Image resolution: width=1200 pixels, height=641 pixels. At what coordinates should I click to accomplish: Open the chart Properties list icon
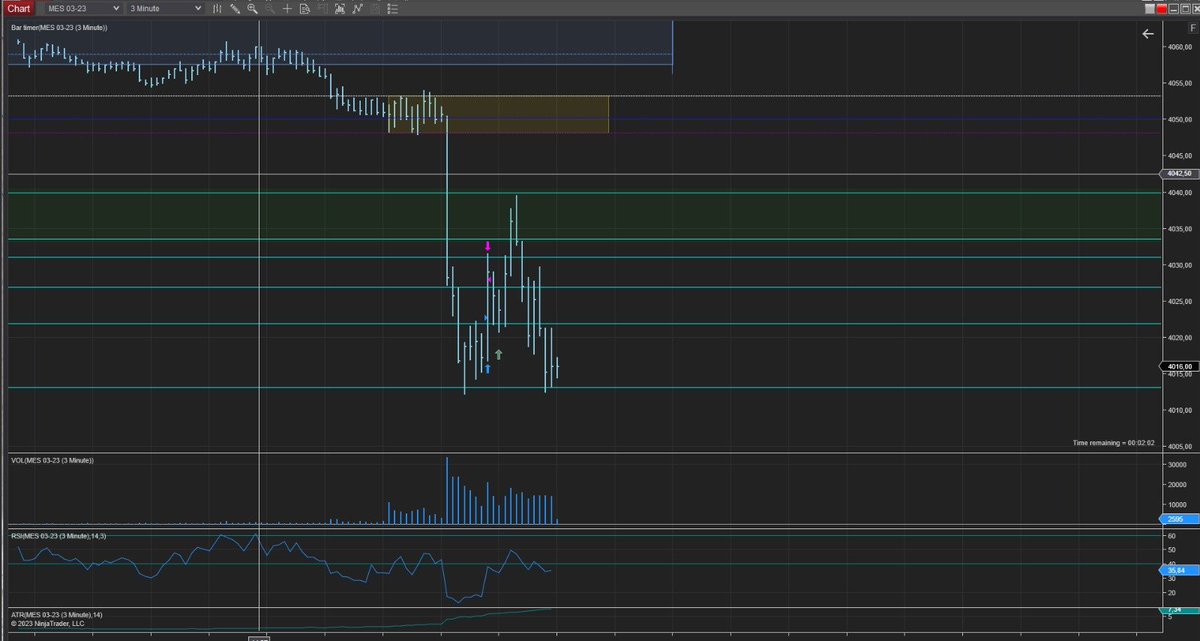point(392,8)
